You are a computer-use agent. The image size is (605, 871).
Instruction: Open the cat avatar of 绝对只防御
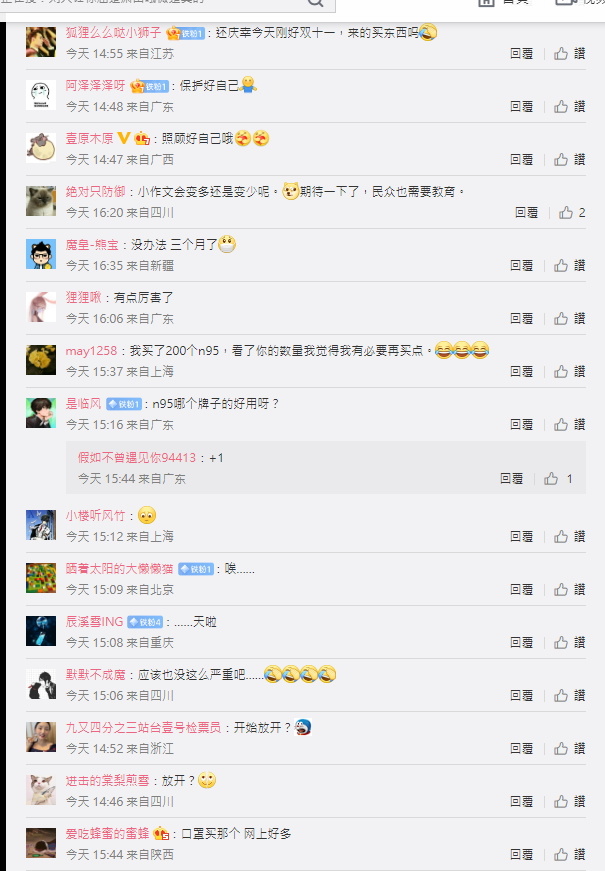pos(41,201)
